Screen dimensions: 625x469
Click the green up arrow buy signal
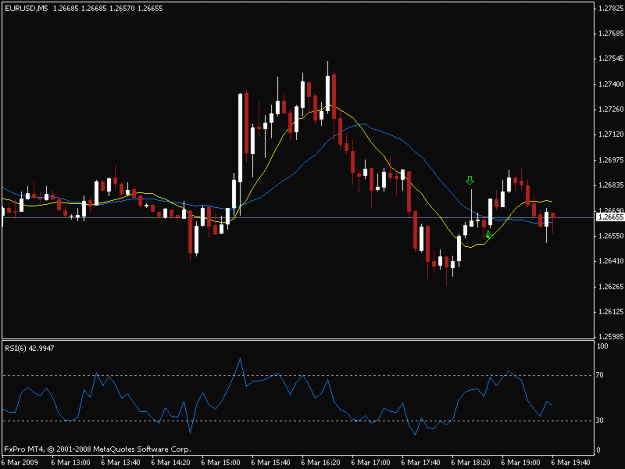tap(489, 235)
